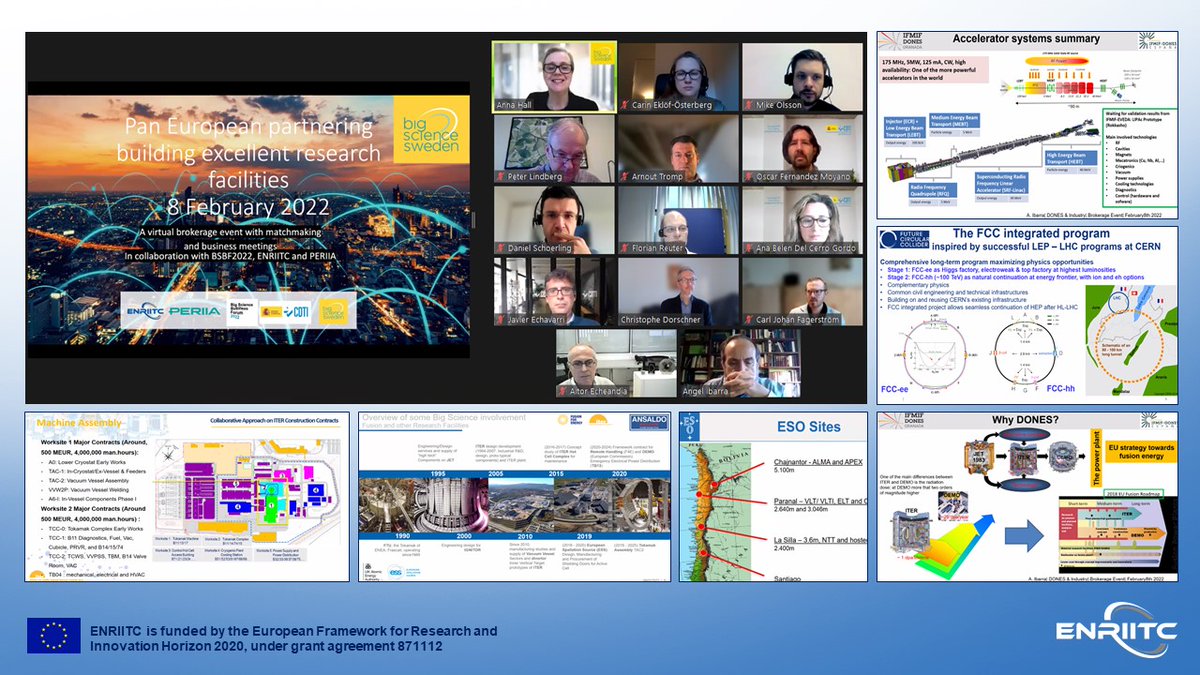Viewport: 1200px width, 675px height.
Task: Click the muted mic icon beside Oscar Fernandez Moyano
Action: click(750, 177)
